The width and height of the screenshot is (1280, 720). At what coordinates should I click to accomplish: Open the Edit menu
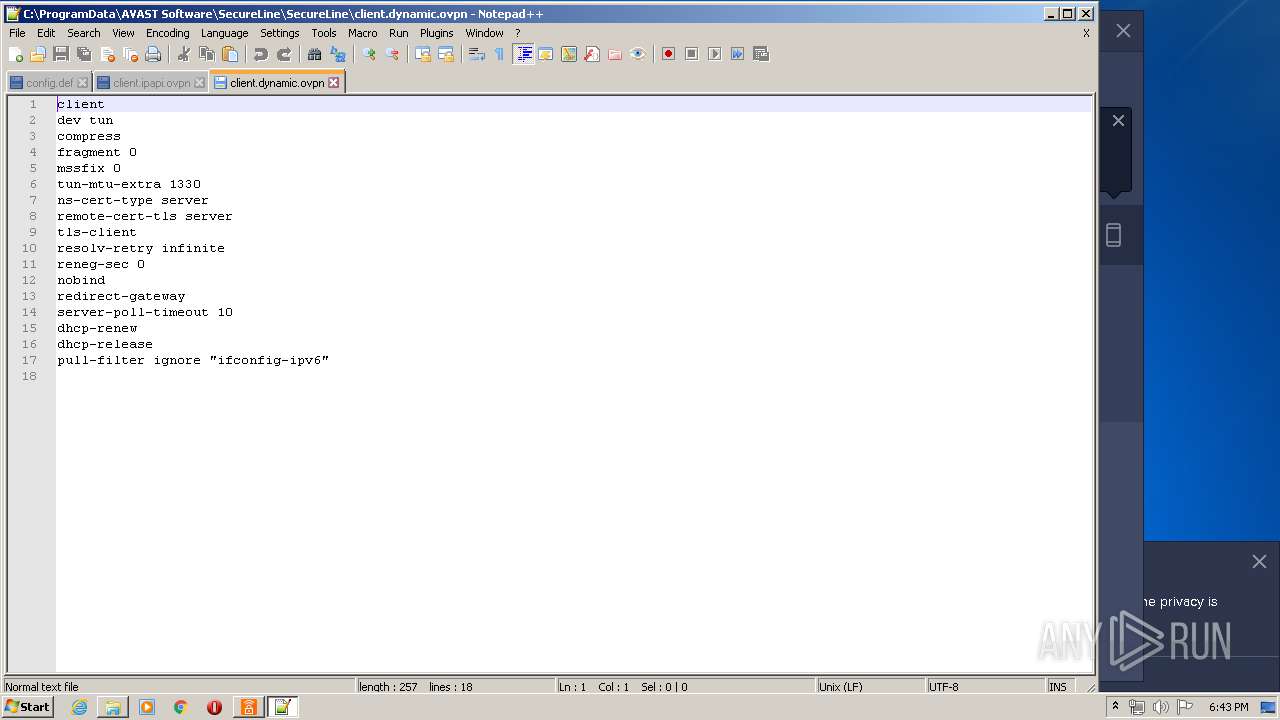click(x=46, y=33)
